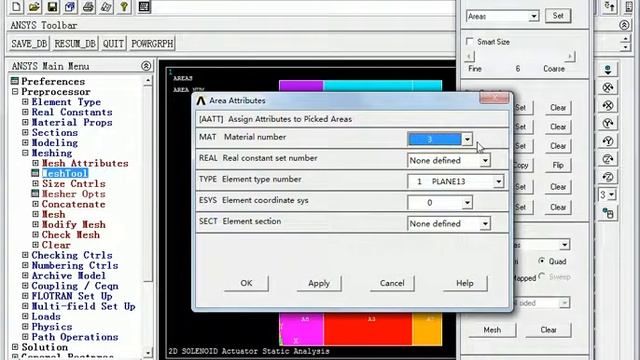This screenshot has width=640, height=360.
Task: Expand the Solution tree node
Action: (x=15, y=347)
